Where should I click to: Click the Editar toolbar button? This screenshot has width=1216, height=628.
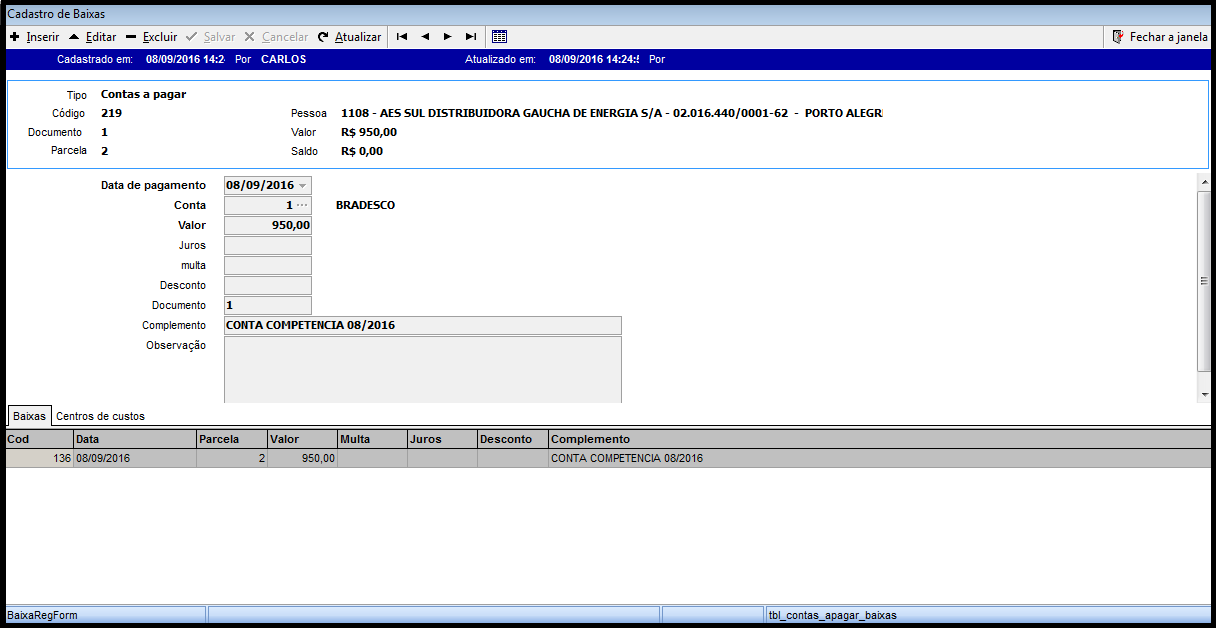pos(92,37)
